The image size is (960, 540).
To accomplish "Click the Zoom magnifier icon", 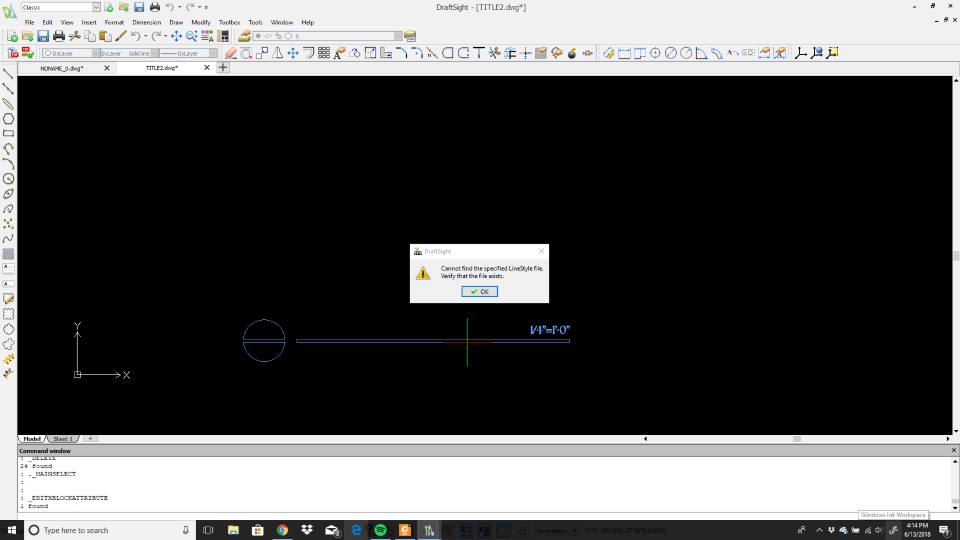I will point(192,36).
